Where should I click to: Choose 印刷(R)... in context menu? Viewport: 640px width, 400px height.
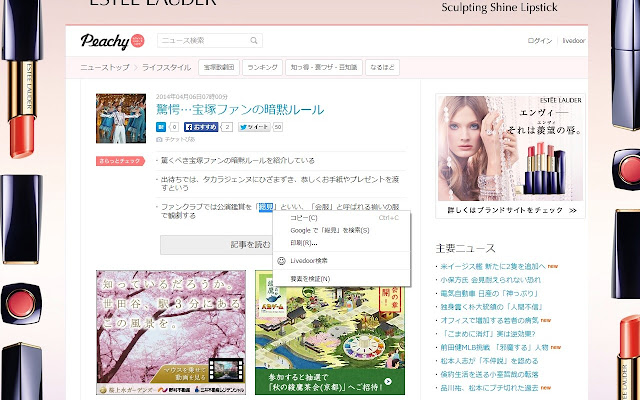(x=342, y=243)
